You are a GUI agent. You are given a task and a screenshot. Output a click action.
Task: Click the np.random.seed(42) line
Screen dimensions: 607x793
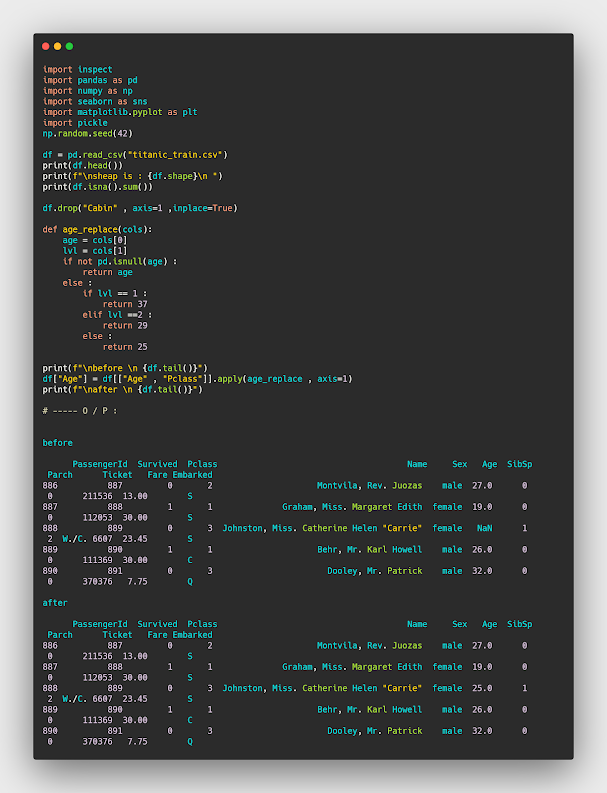coord(88,134)
